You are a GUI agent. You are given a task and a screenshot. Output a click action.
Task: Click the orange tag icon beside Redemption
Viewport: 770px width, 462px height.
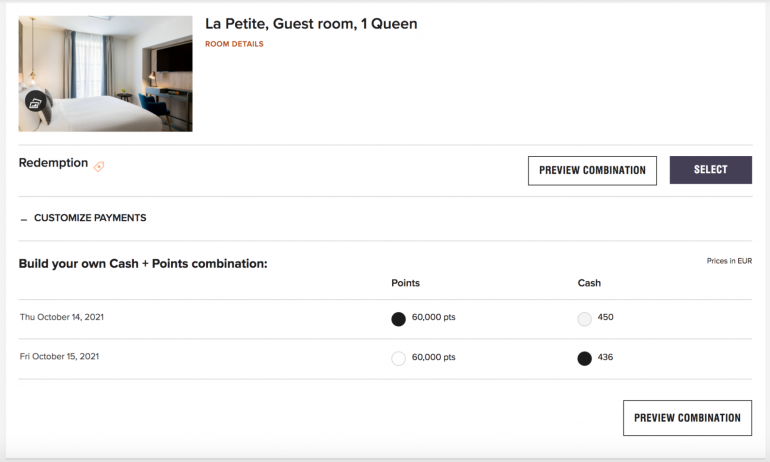pyautogui.click(x=99, y=166)
